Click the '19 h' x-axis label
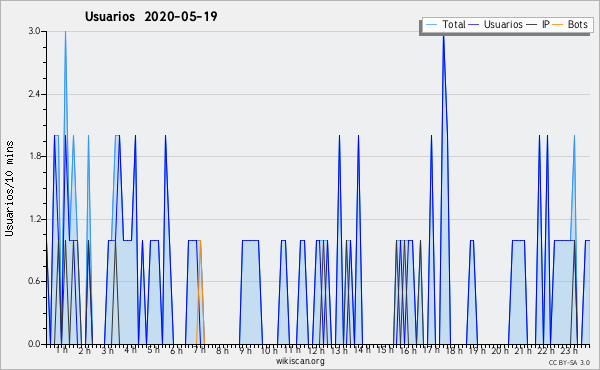The width and height of the screenshot is (600, 370). click(477, 350)
